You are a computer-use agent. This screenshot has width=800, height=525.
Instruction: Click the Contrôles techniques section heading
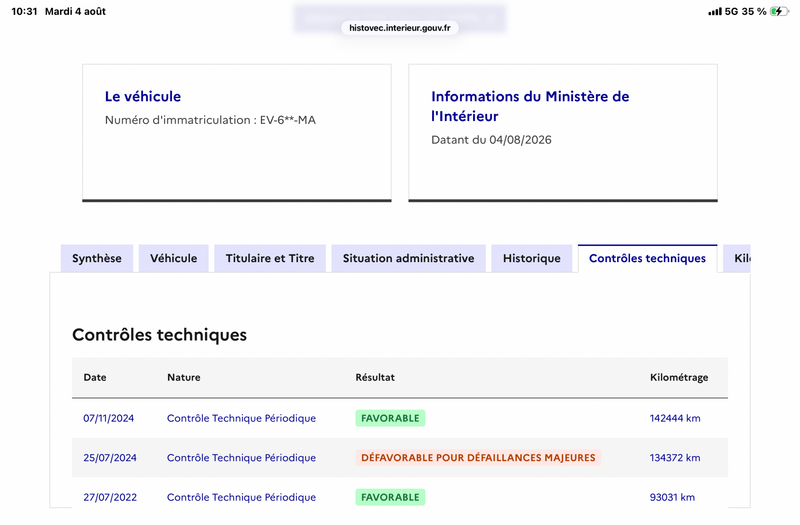point(159,335)
